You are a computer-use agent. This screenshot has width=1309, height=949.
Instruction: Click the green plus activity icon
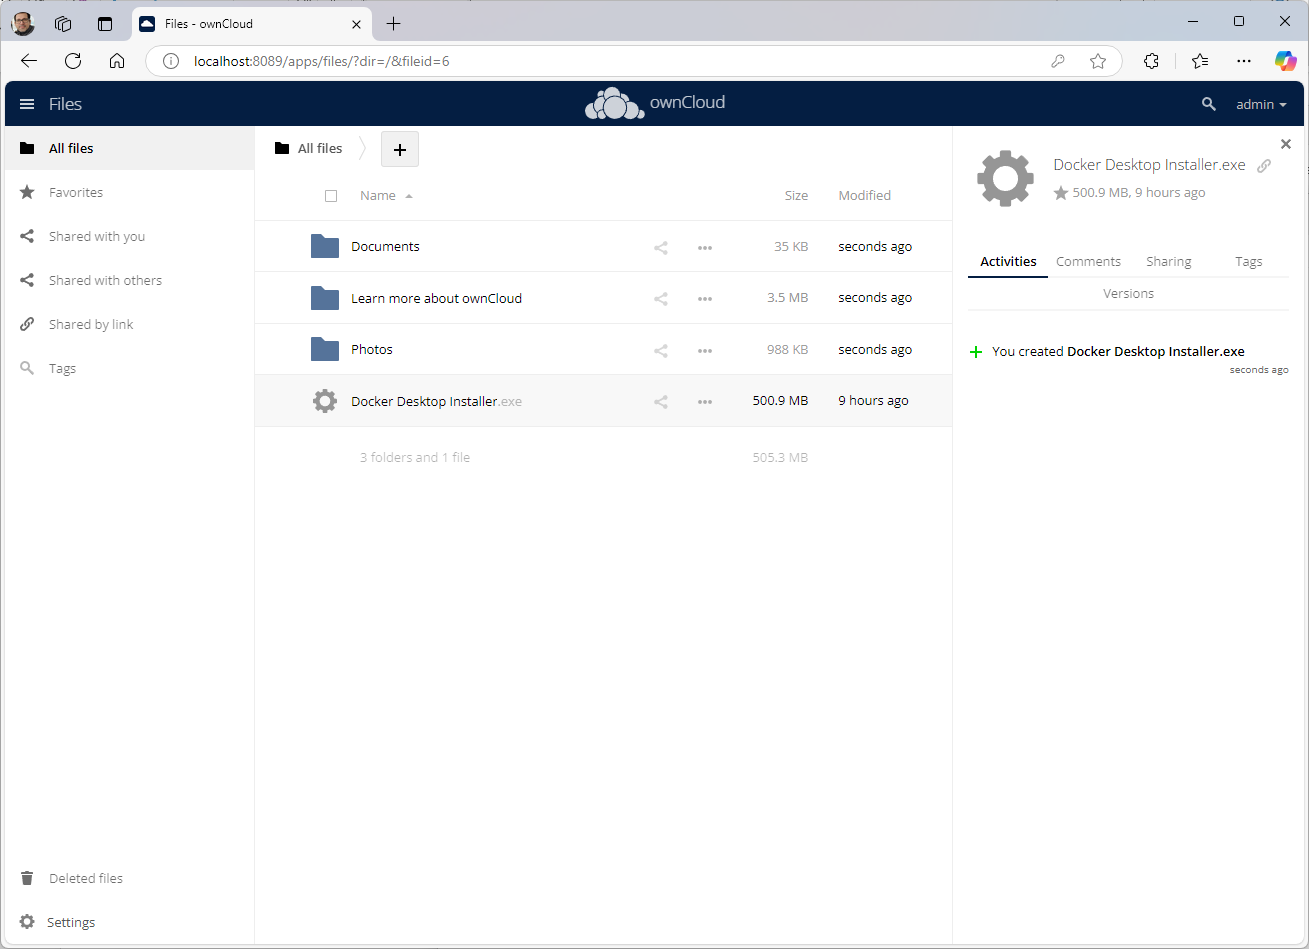point(977,352)
